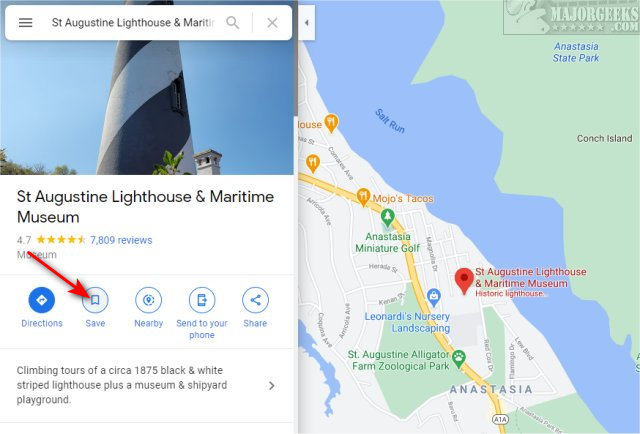Screen dimensions: 640x434
Task: Expand the place description chevron
Action: (271, 385)
